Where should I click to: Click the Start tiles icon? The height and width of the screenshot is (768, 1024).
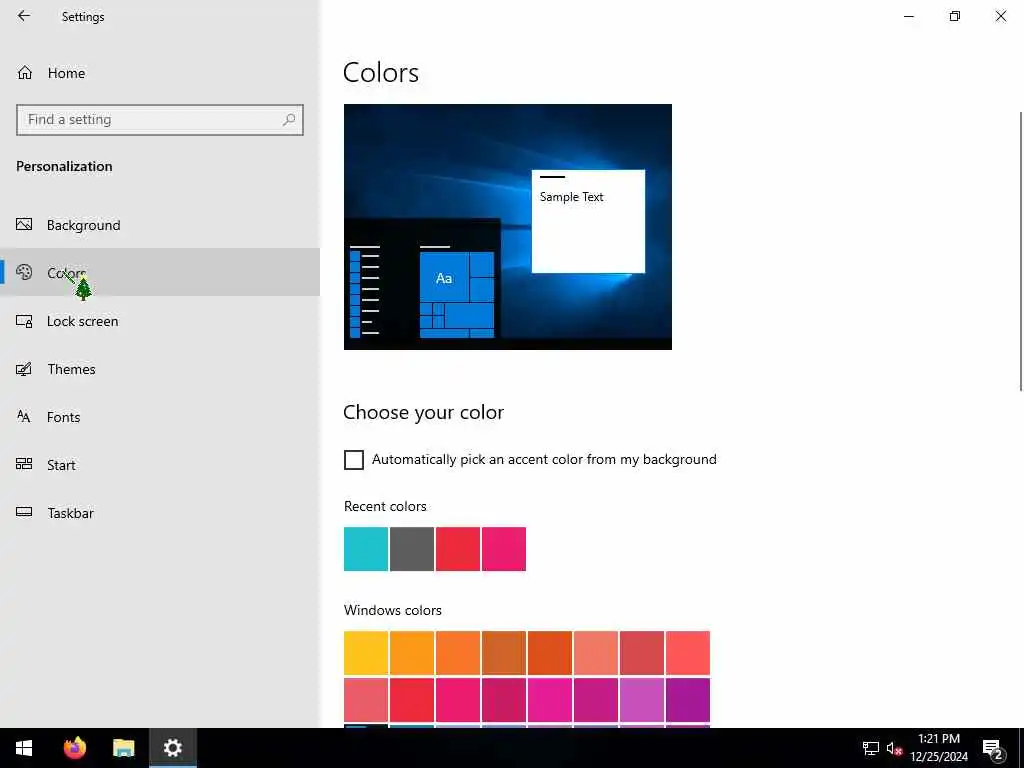pos(24,464)
